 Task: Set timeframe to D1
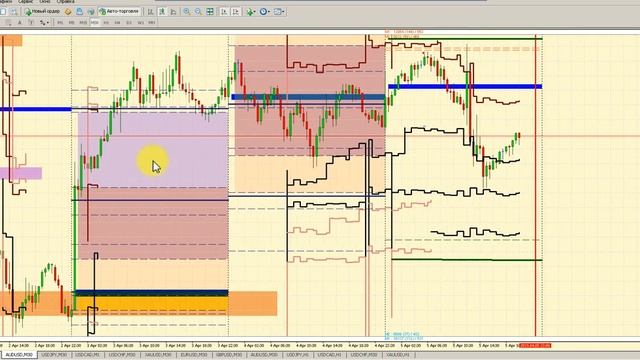(129, 23)
